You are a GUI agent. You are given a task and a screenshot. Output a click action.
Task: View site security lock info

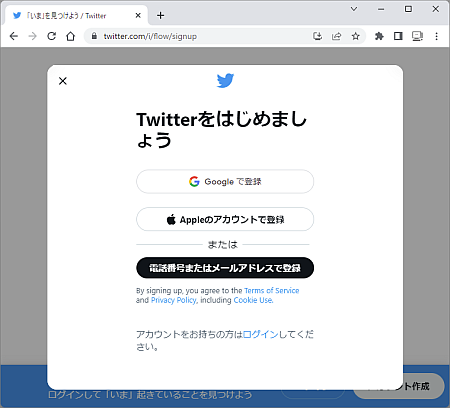(94, 36)
